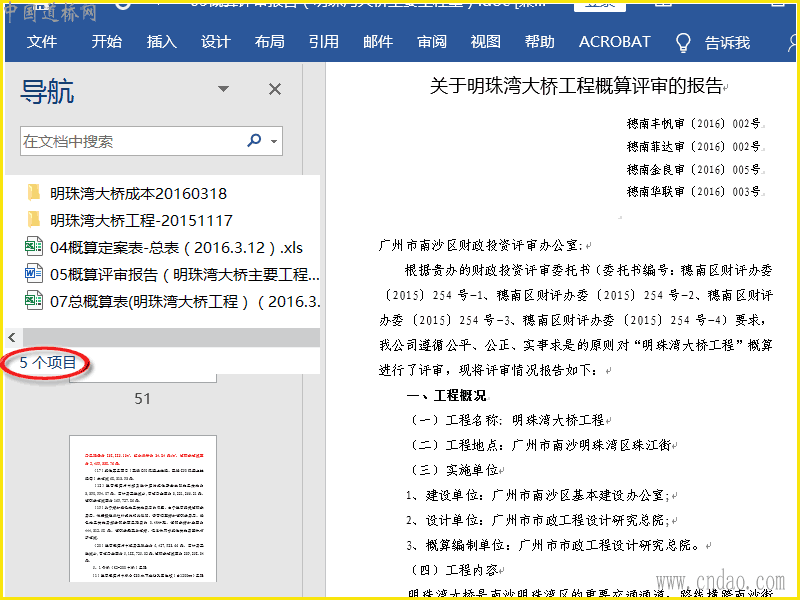Image resolution: width=800 pixels, height=600 pixels.
Task: Select the red-text page thumbnail below page 51
Action: point(143,510)
